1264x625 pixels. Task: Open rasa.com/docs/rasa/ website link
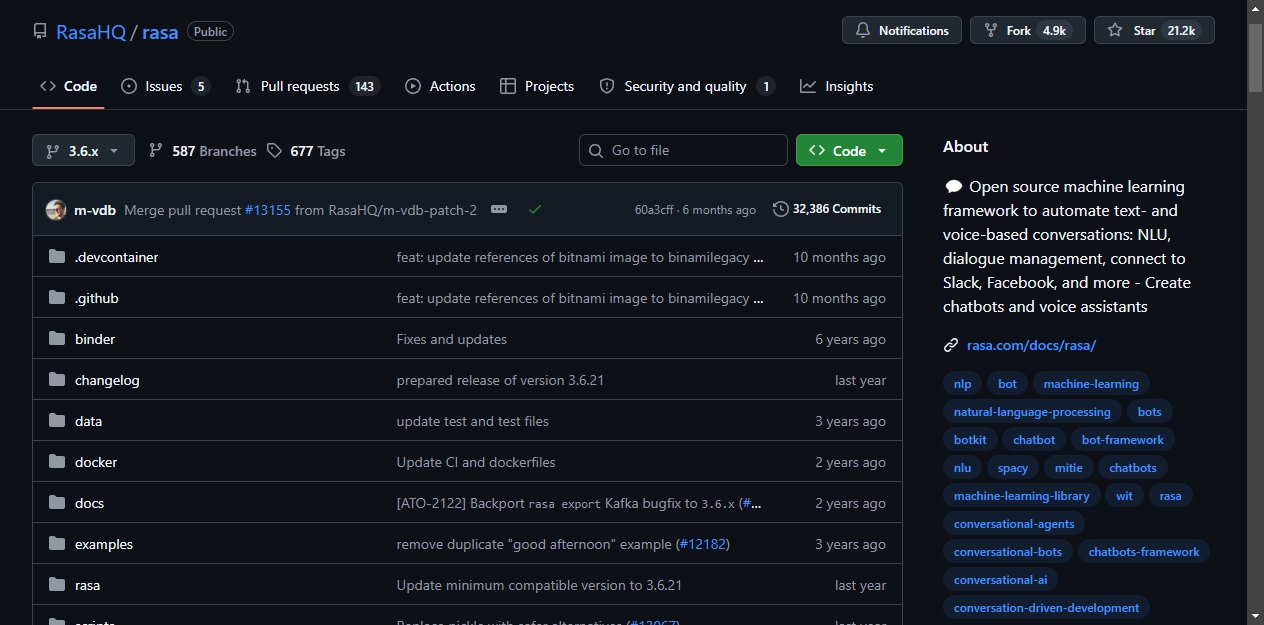[x=1031, y=345]
